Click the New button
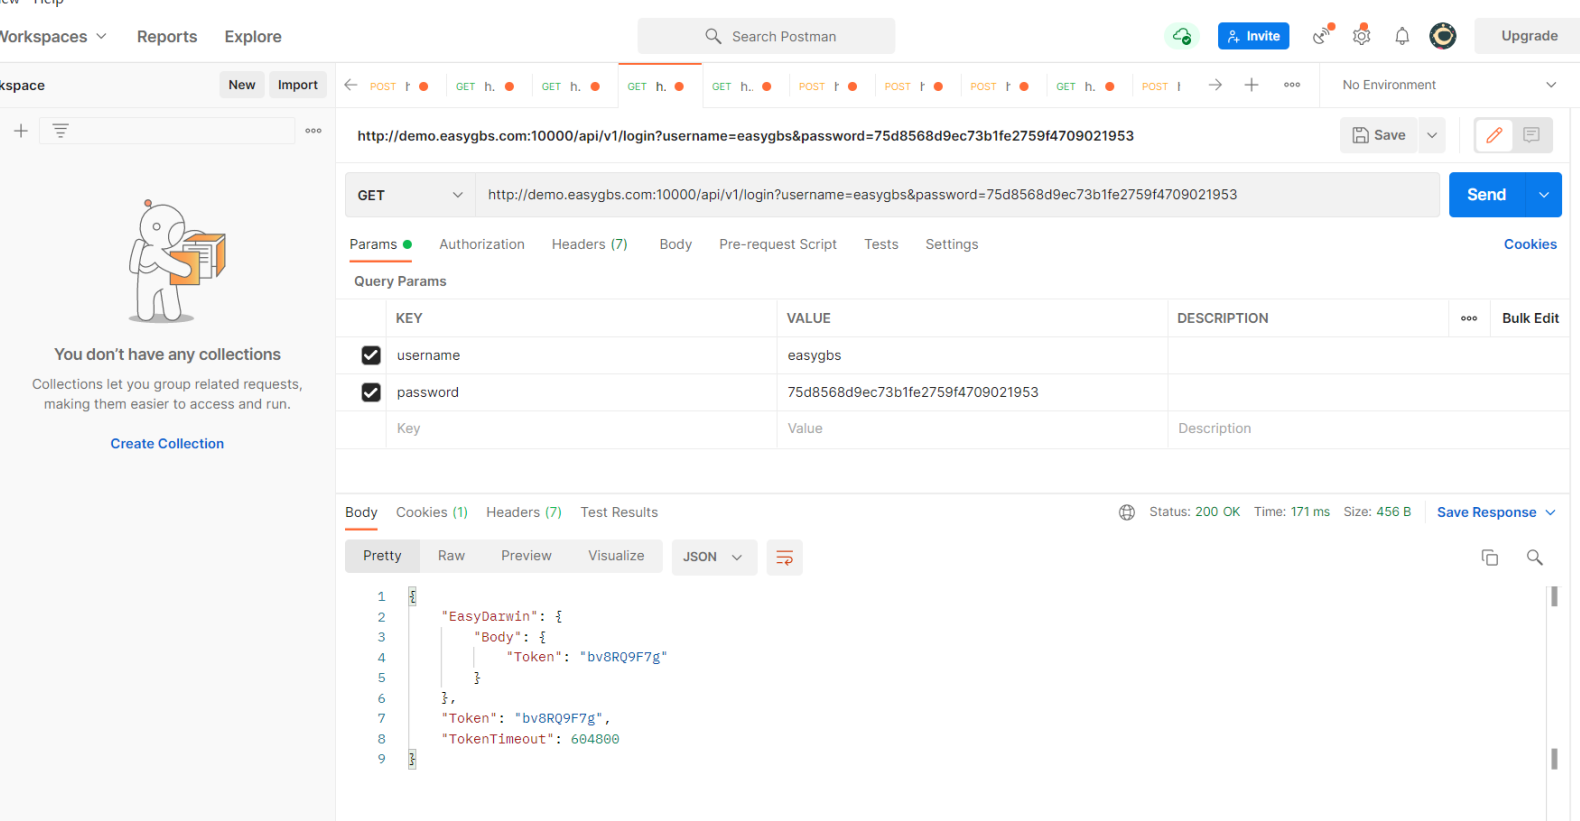 tap(242, 85)
